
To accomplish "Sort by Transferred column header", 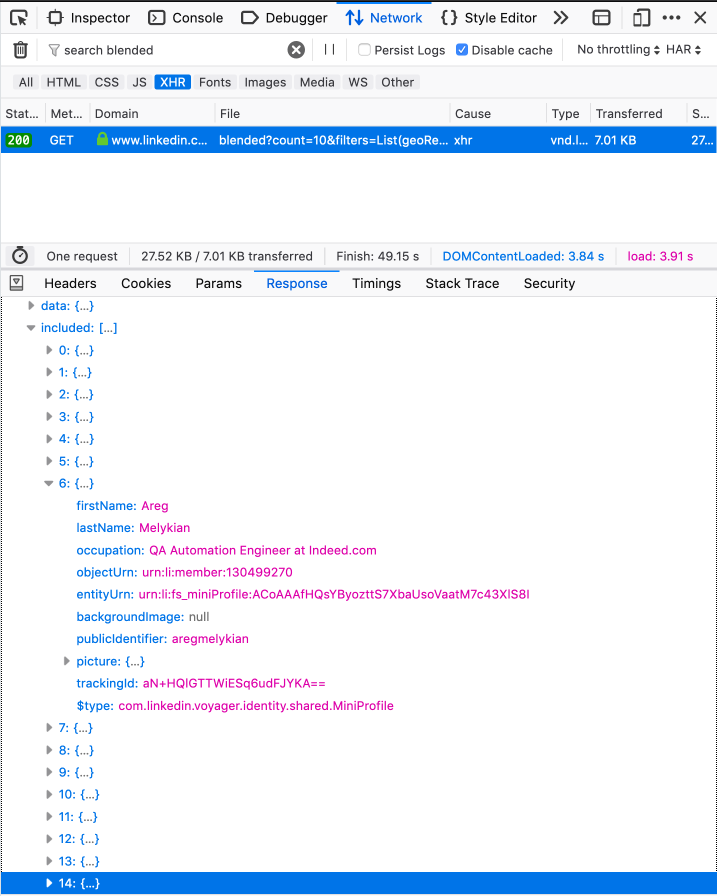I will pyautogui.click(x=639, y=114).
